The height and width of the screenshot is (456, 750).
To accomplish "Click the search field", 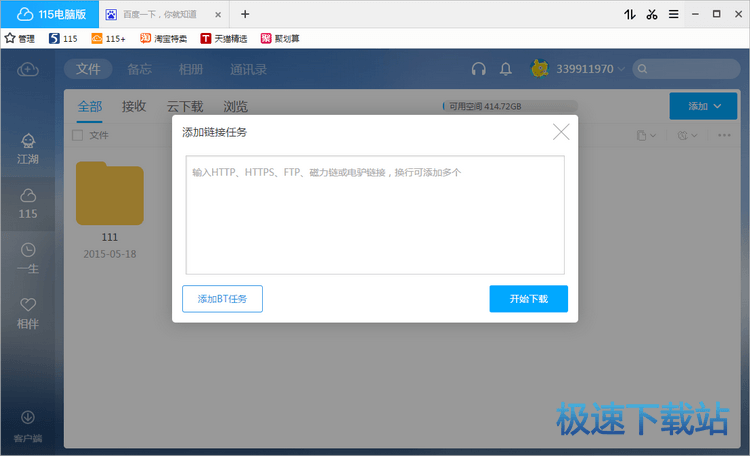I will [x=686, y=69].
